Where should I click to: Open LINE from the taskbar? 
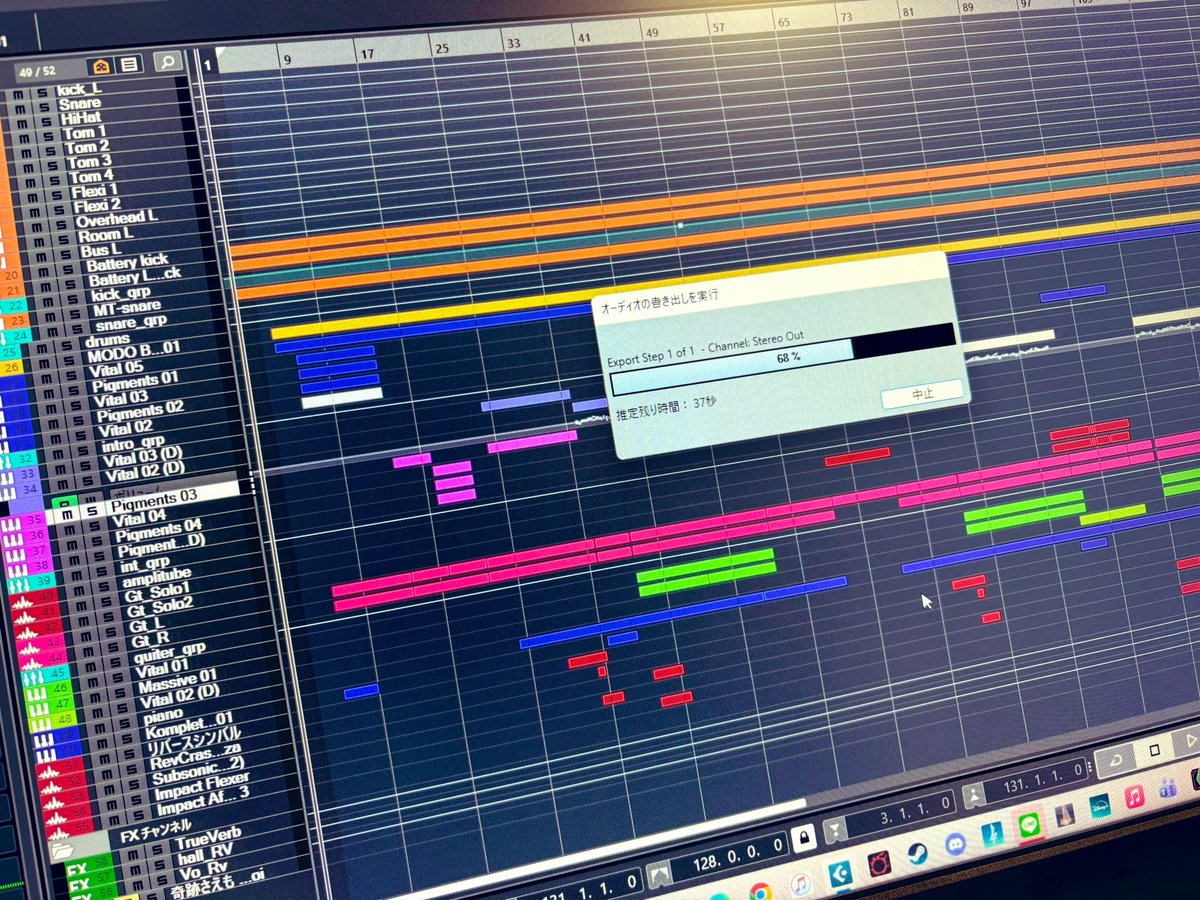[x=1029, y=824]
